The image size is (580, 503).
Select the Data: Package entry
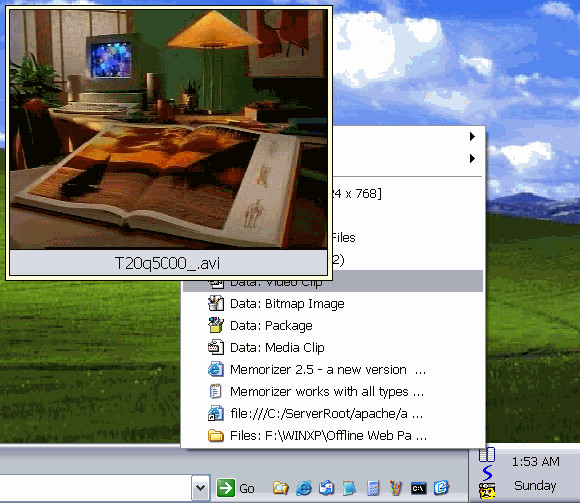(333, 325)
